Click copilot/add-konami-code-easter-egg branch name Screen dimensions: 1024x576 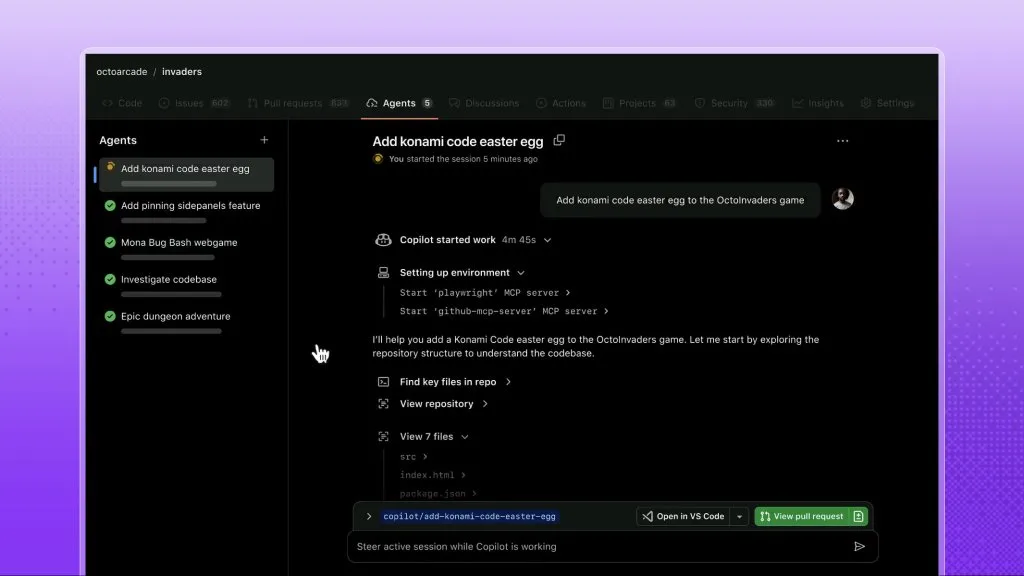(470, 517)
